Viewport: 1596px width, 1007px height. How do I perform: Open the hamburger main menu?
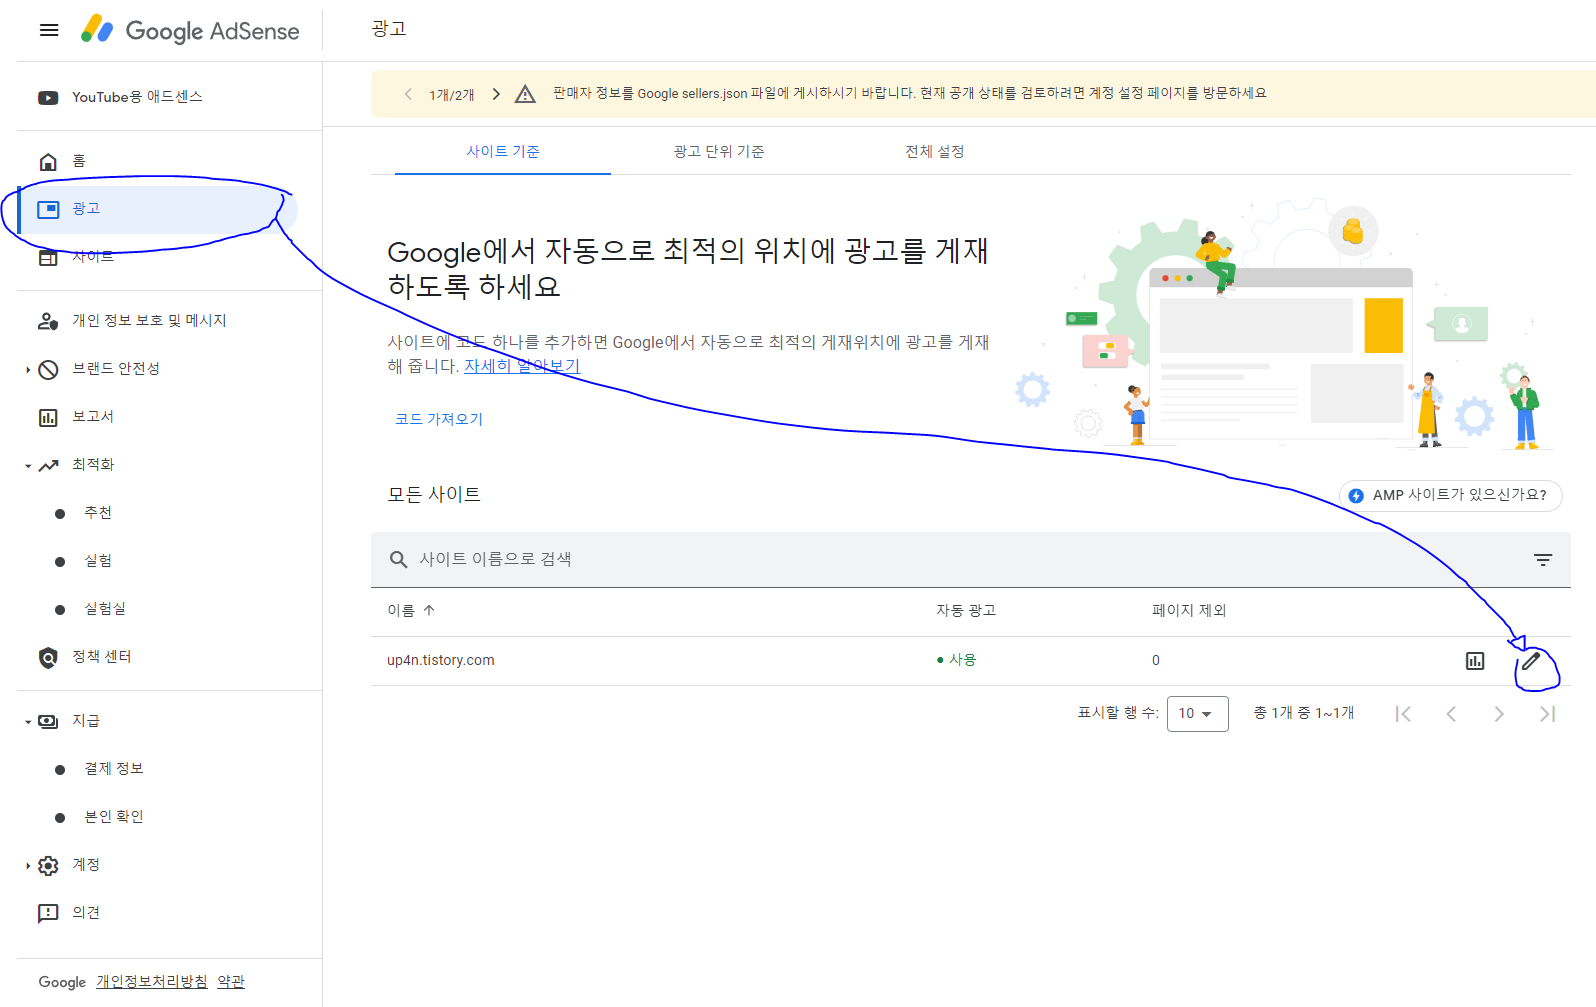point(49,30)
